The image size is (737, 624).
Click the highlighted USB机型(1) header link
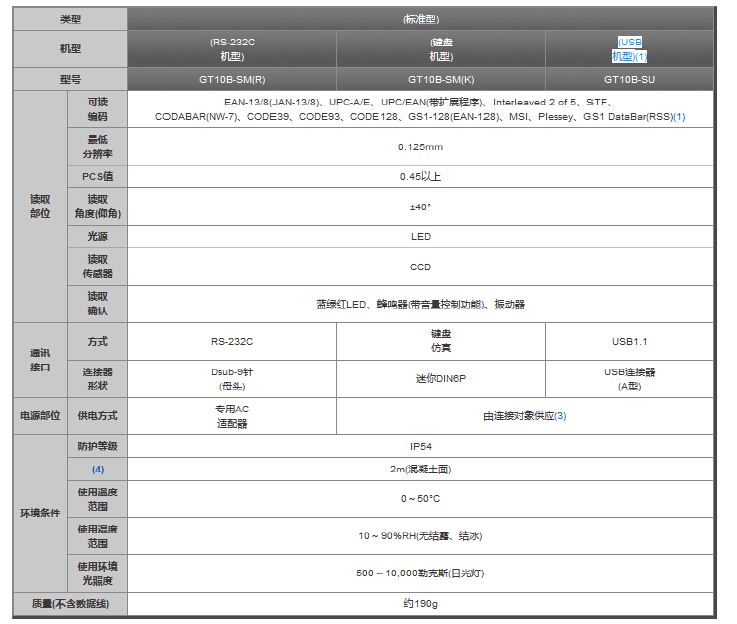pos(629,49)
